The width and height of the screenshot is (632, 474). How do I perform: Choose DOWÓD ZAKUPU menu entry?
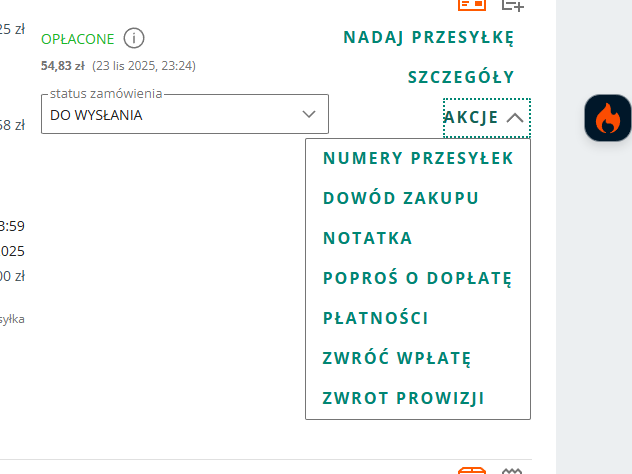tap(401, 198)
